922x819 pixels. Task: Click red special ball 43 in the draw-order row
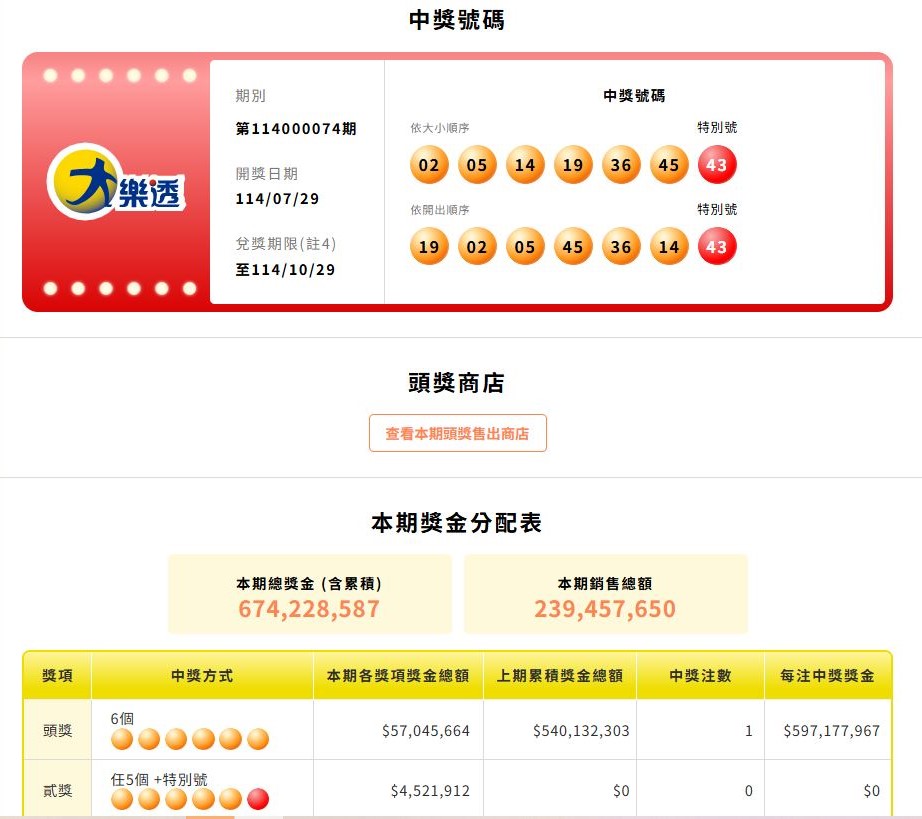coord(717,246)
